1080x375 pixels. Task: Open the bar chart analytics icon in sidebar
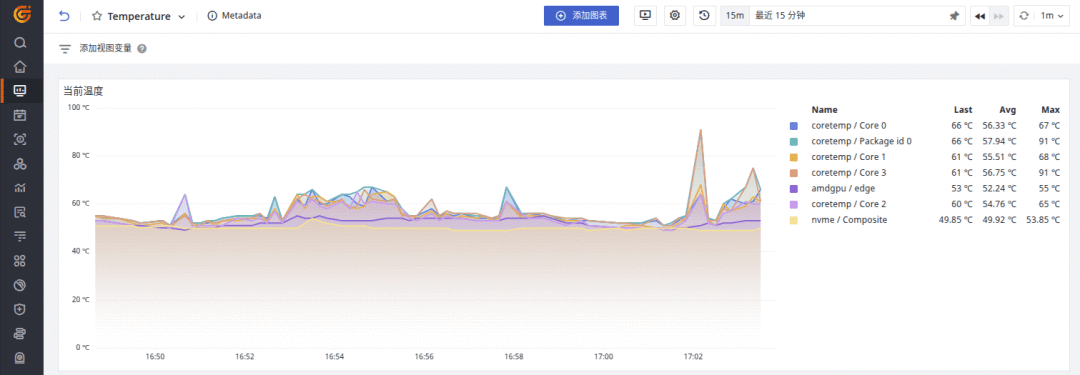pyautogui.click(x=20, y=188)
